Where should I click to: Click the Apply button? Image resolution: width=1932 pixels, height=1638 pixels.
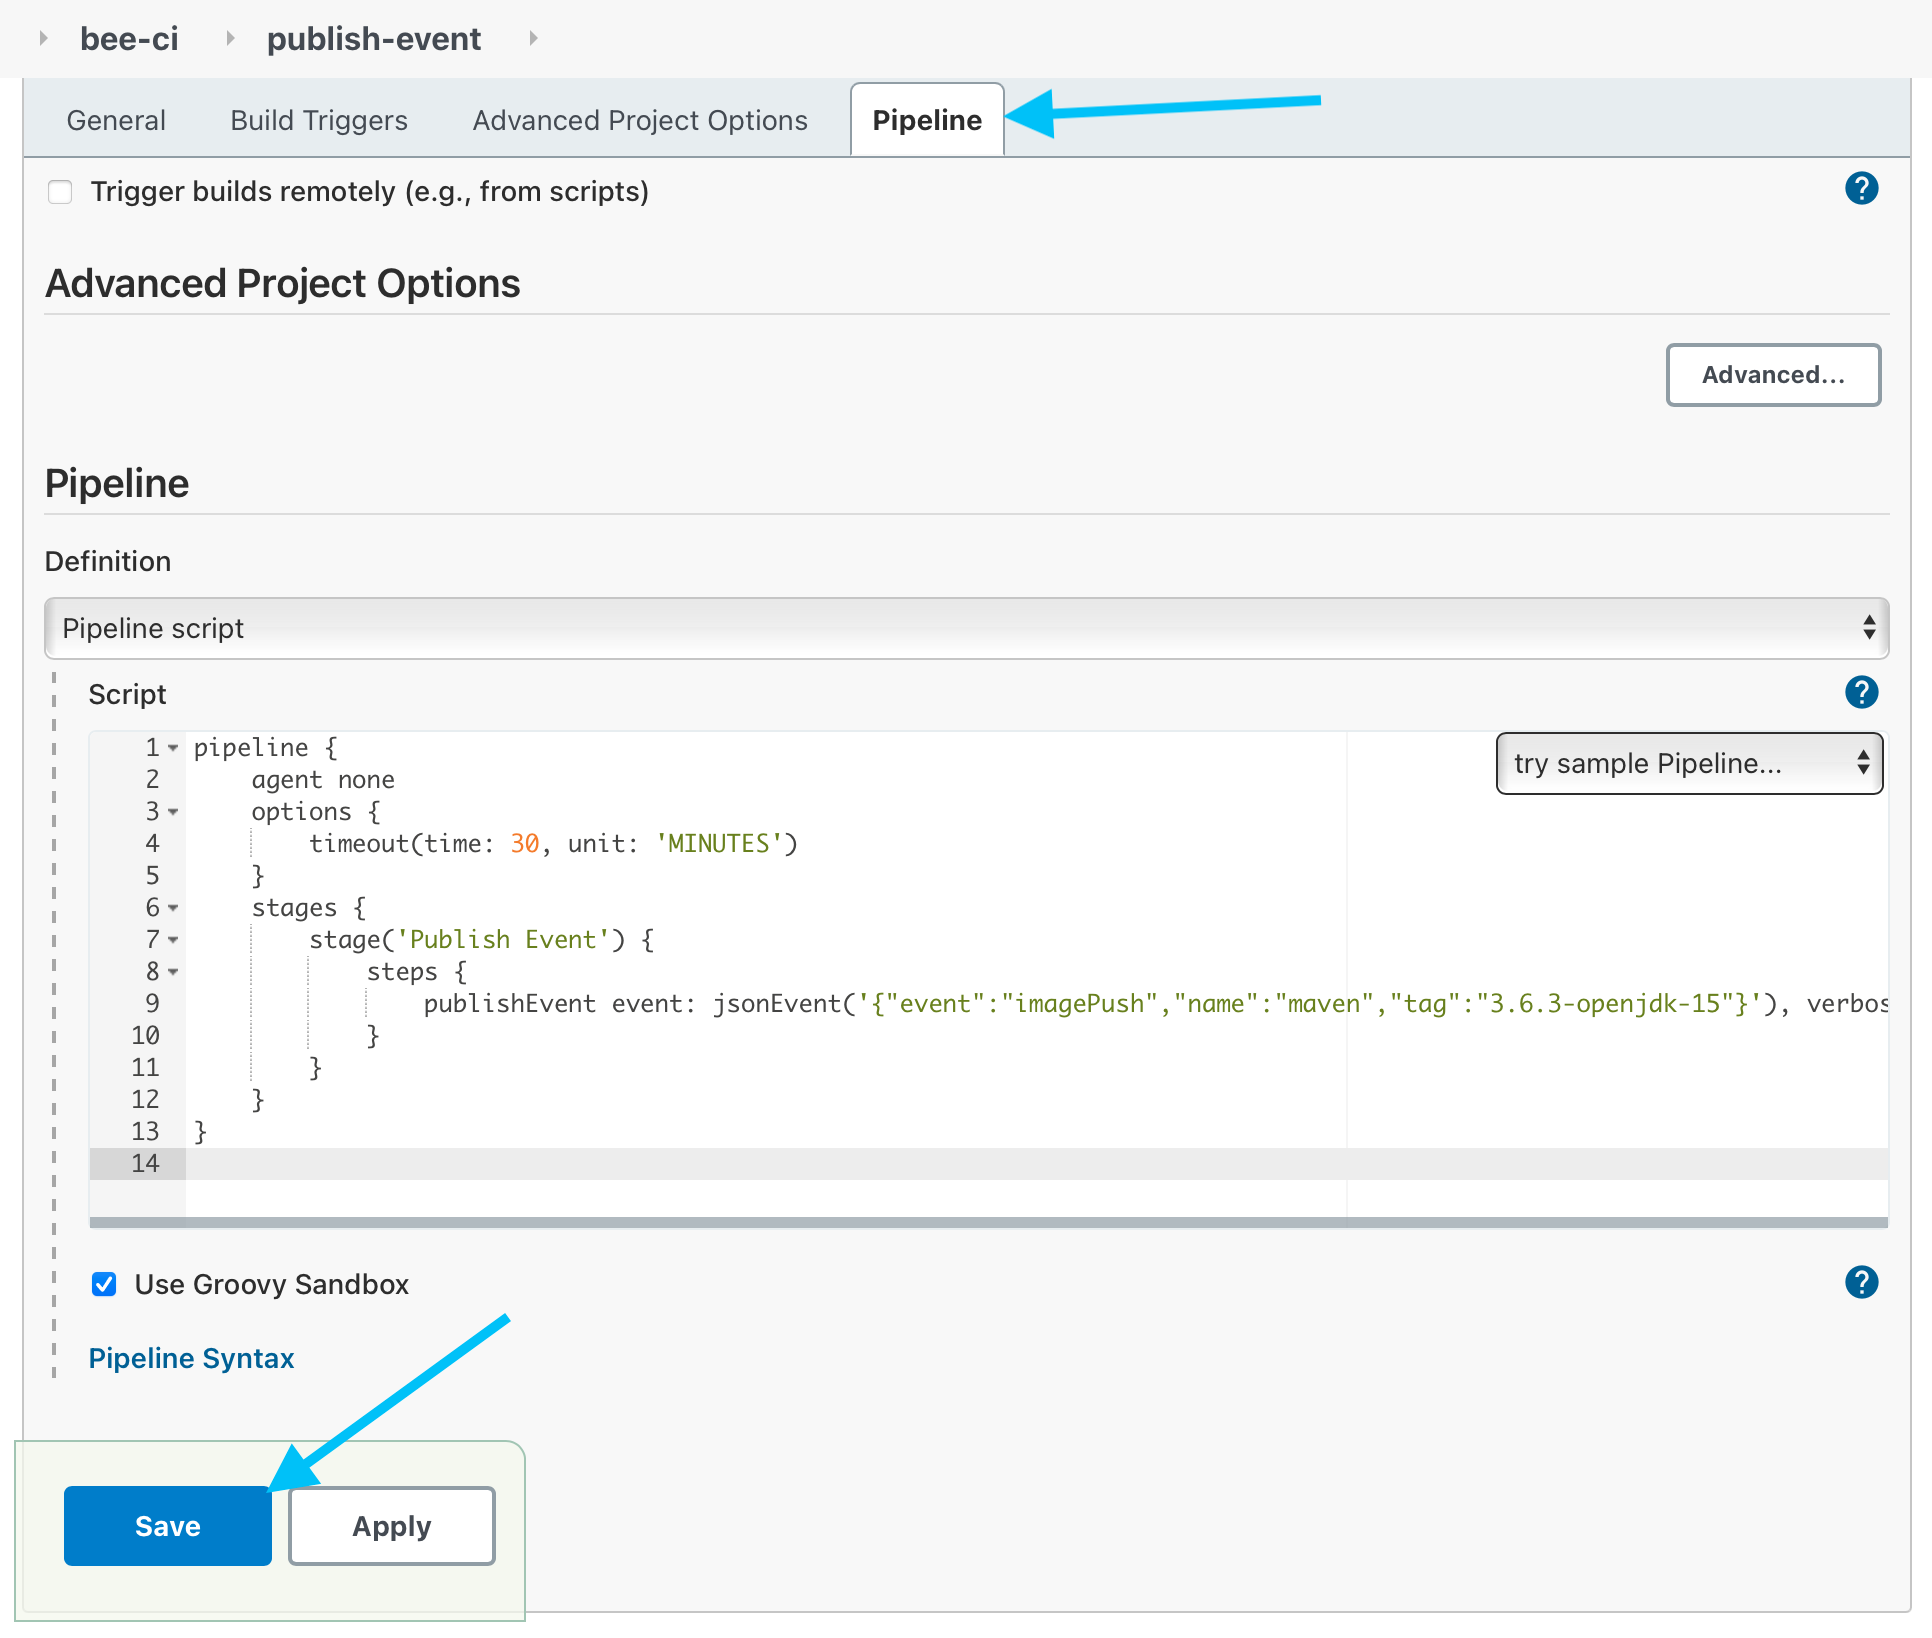(391, 1526)
